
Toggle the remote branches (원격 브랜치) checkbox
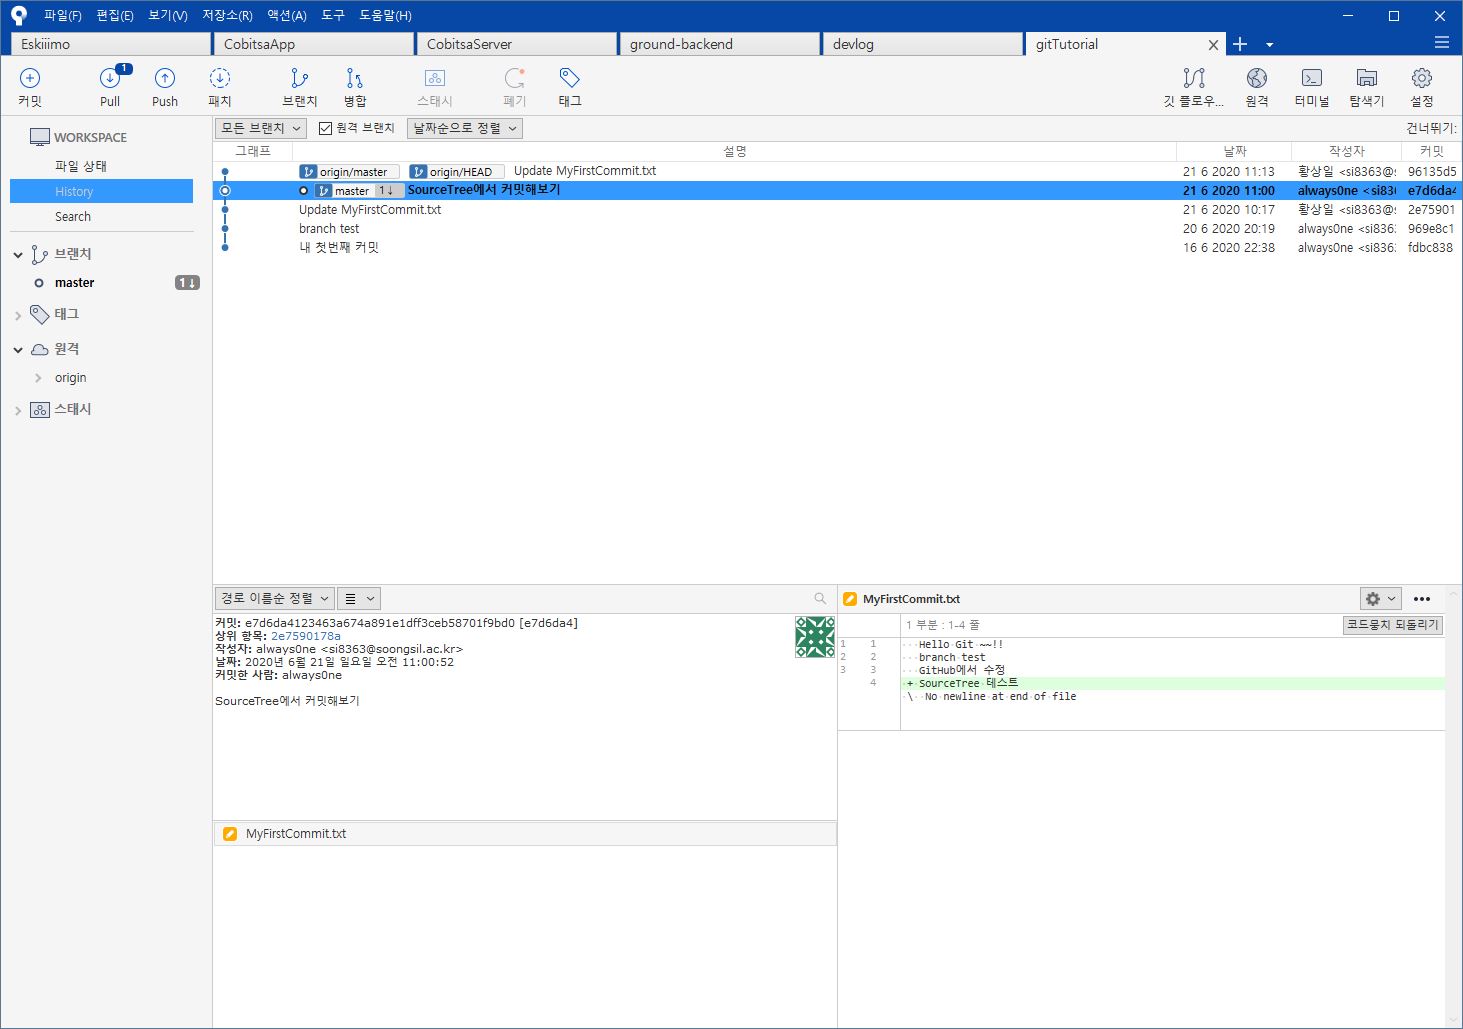(325, 128)
